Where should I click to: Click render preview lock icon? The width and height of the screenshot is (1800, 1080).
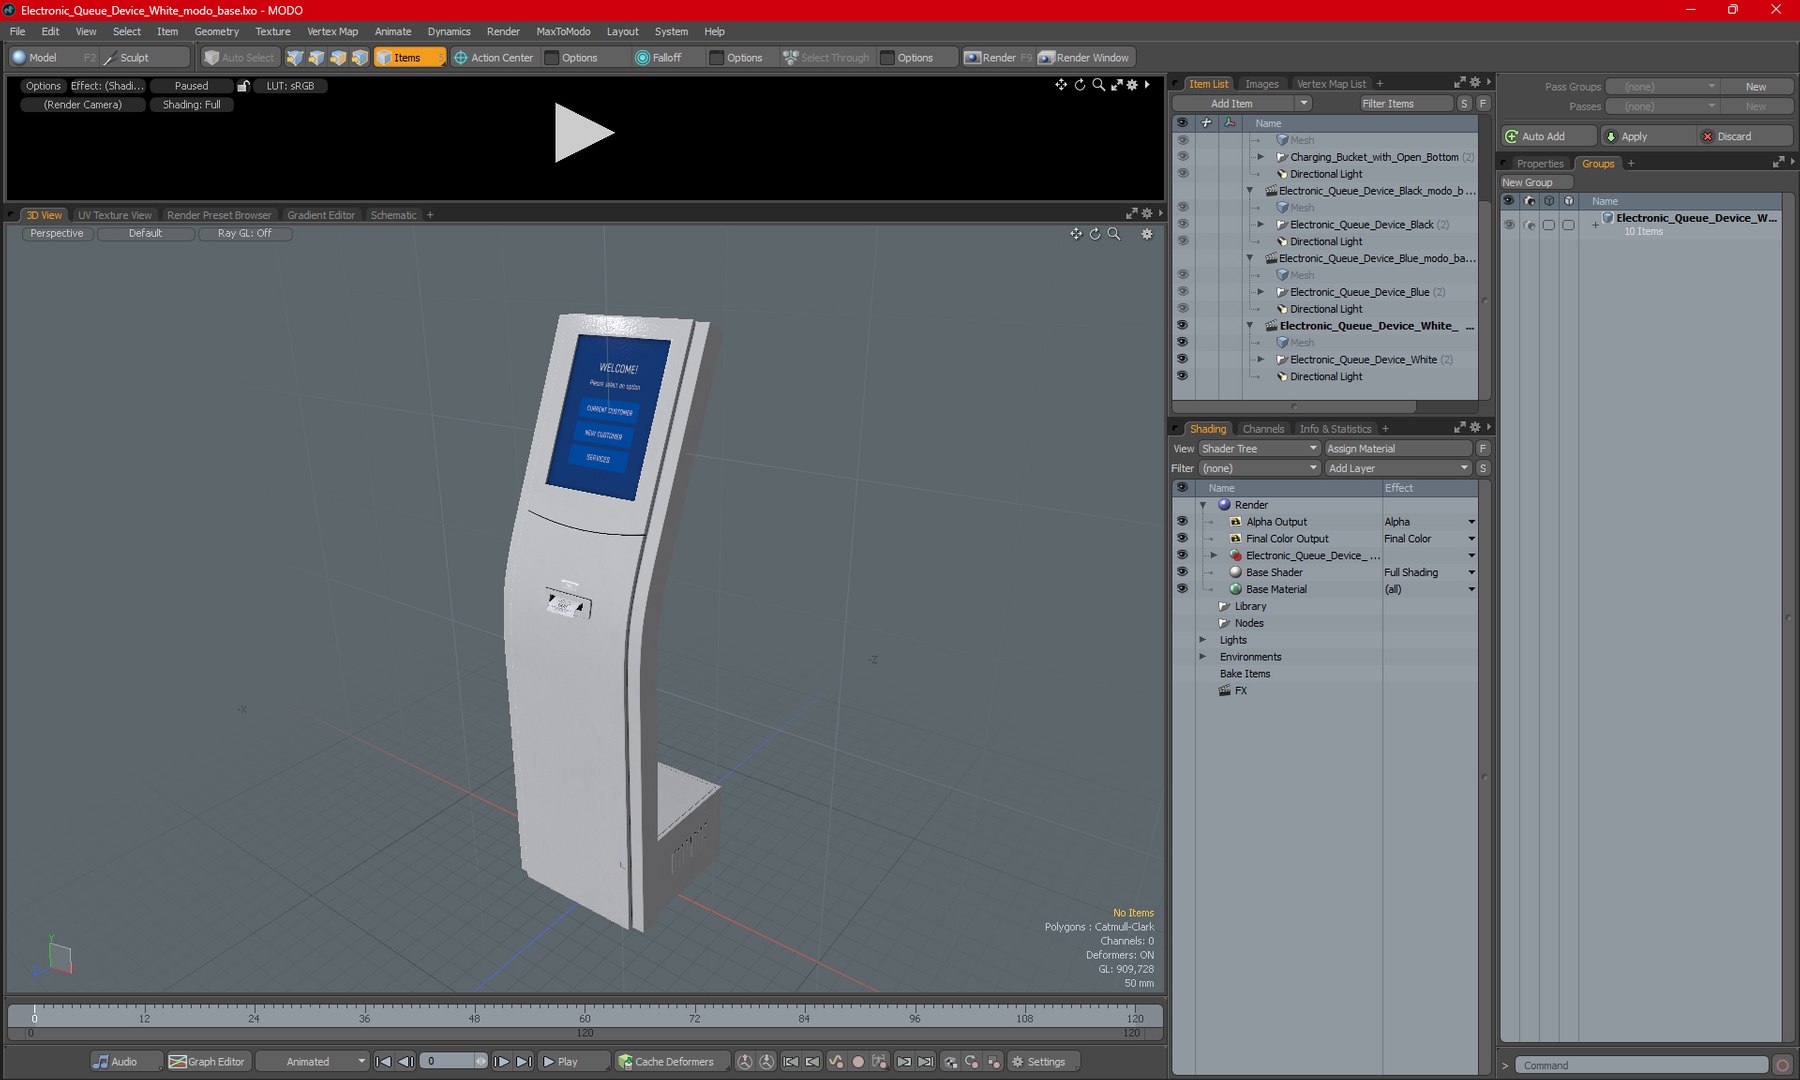243,86
